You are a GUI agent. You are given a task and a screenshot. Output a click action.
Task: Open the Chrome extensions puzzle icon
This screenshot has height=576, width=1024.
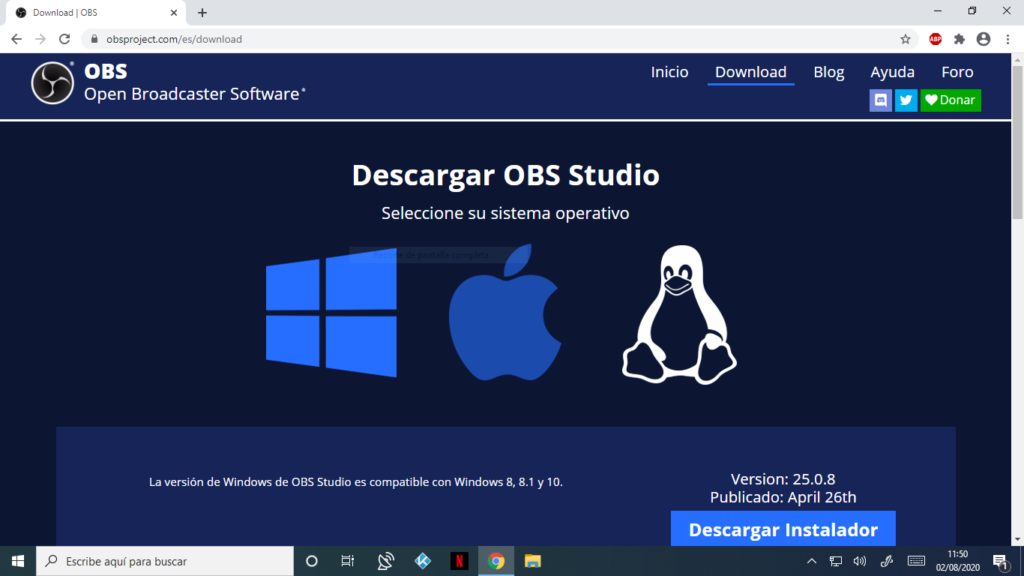(959, 39)
